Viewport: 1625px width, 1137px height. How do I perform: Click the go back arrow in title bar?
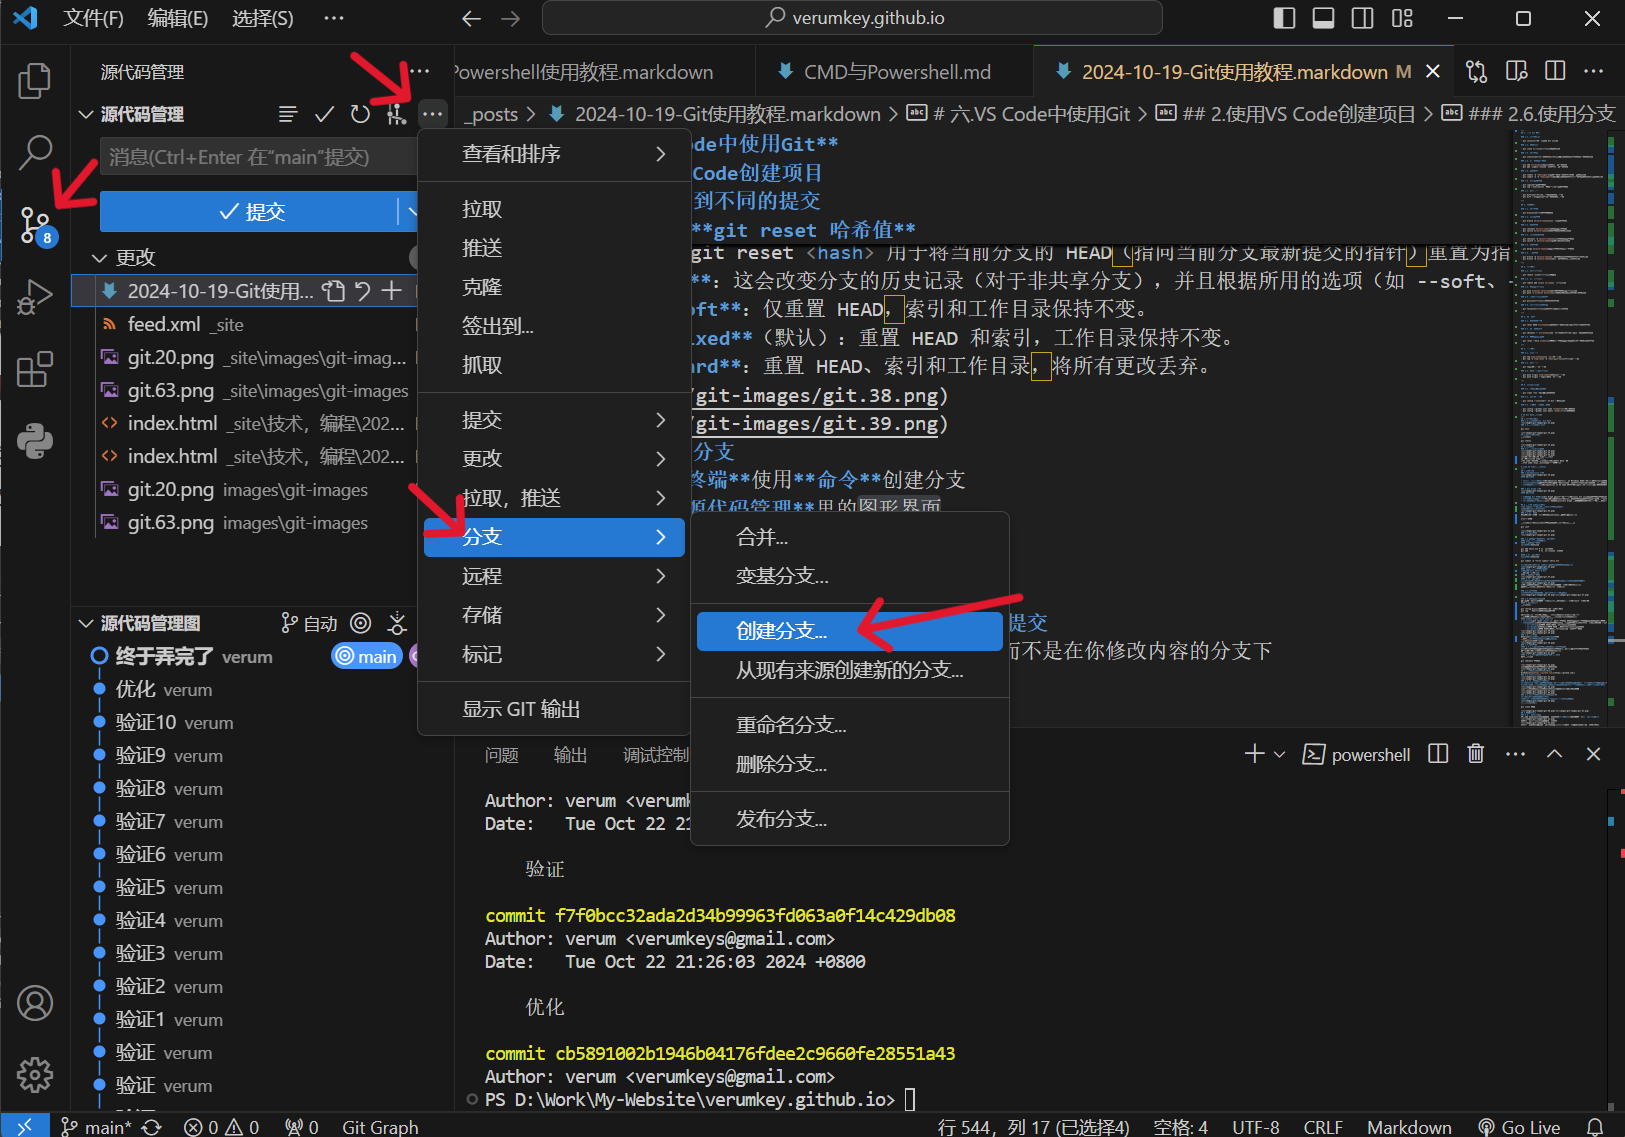pyautogui.click(x=472, y=18)
